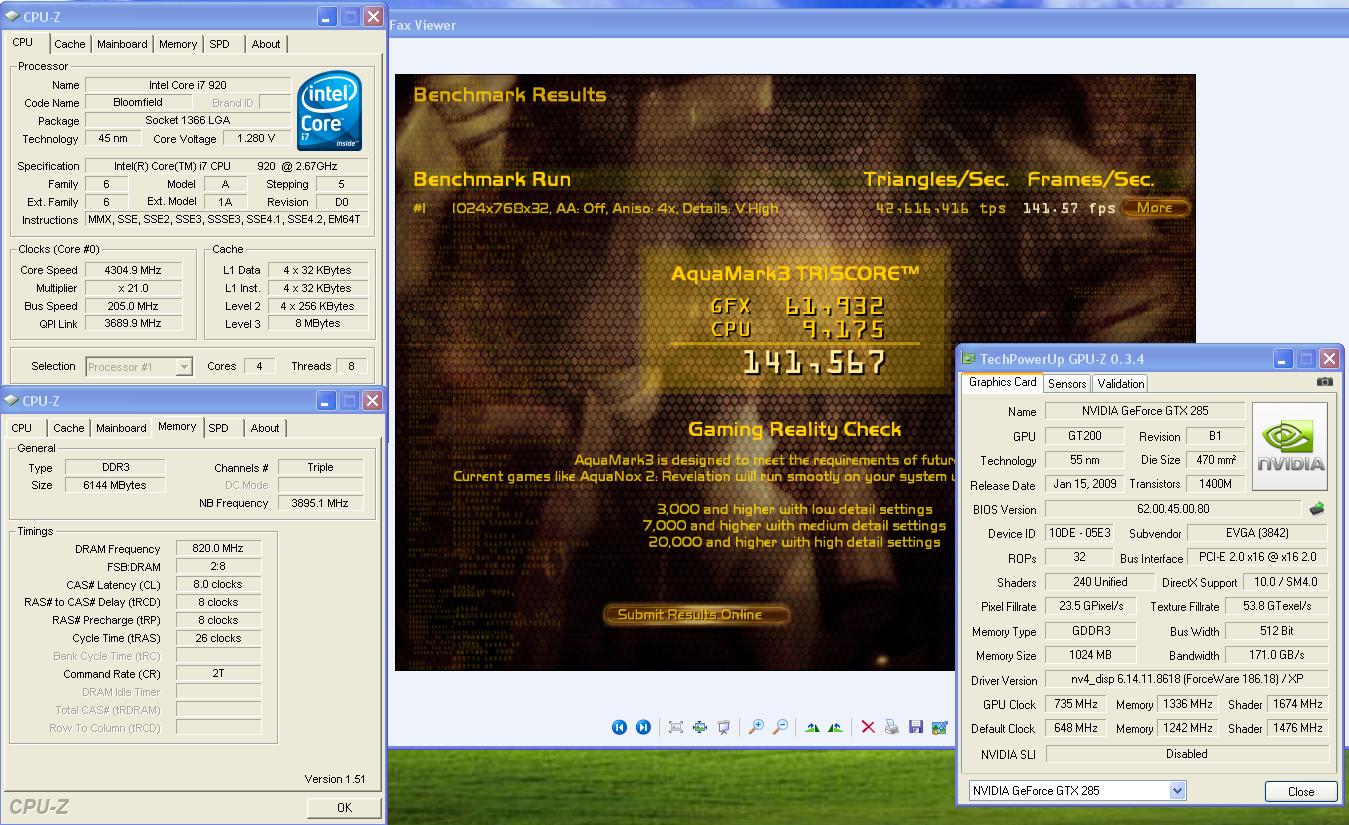Click GPU-Z title bar app icon
Image resolution: width=1349 pixels, height=825 pixels.
pos(968,359)
